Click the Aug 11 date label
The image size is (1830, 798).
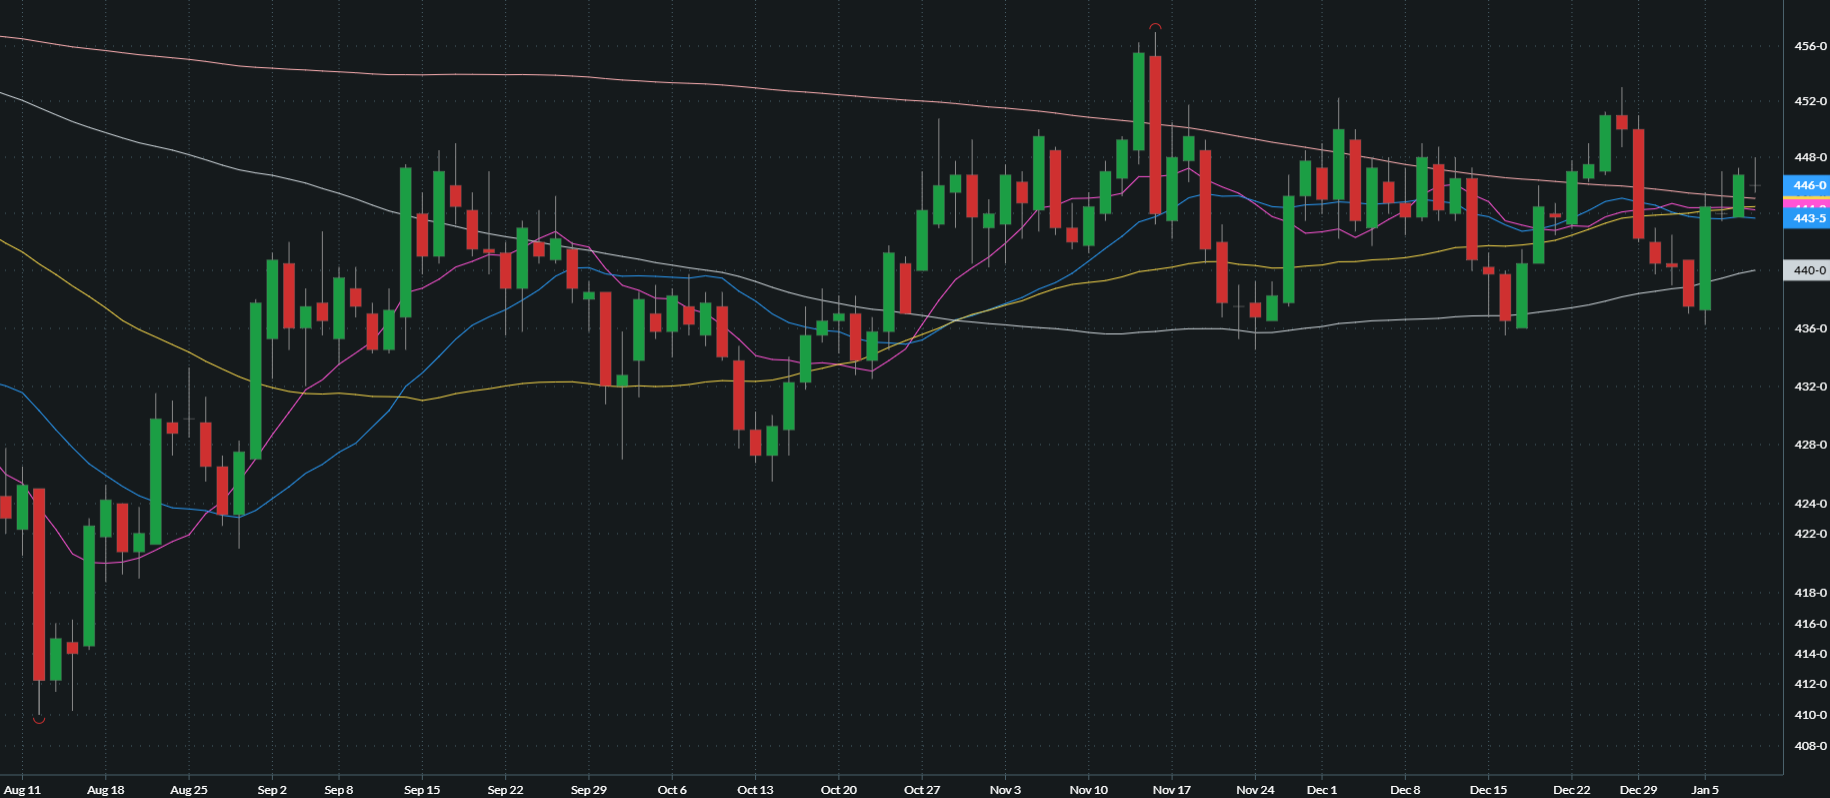pos(23,789)
